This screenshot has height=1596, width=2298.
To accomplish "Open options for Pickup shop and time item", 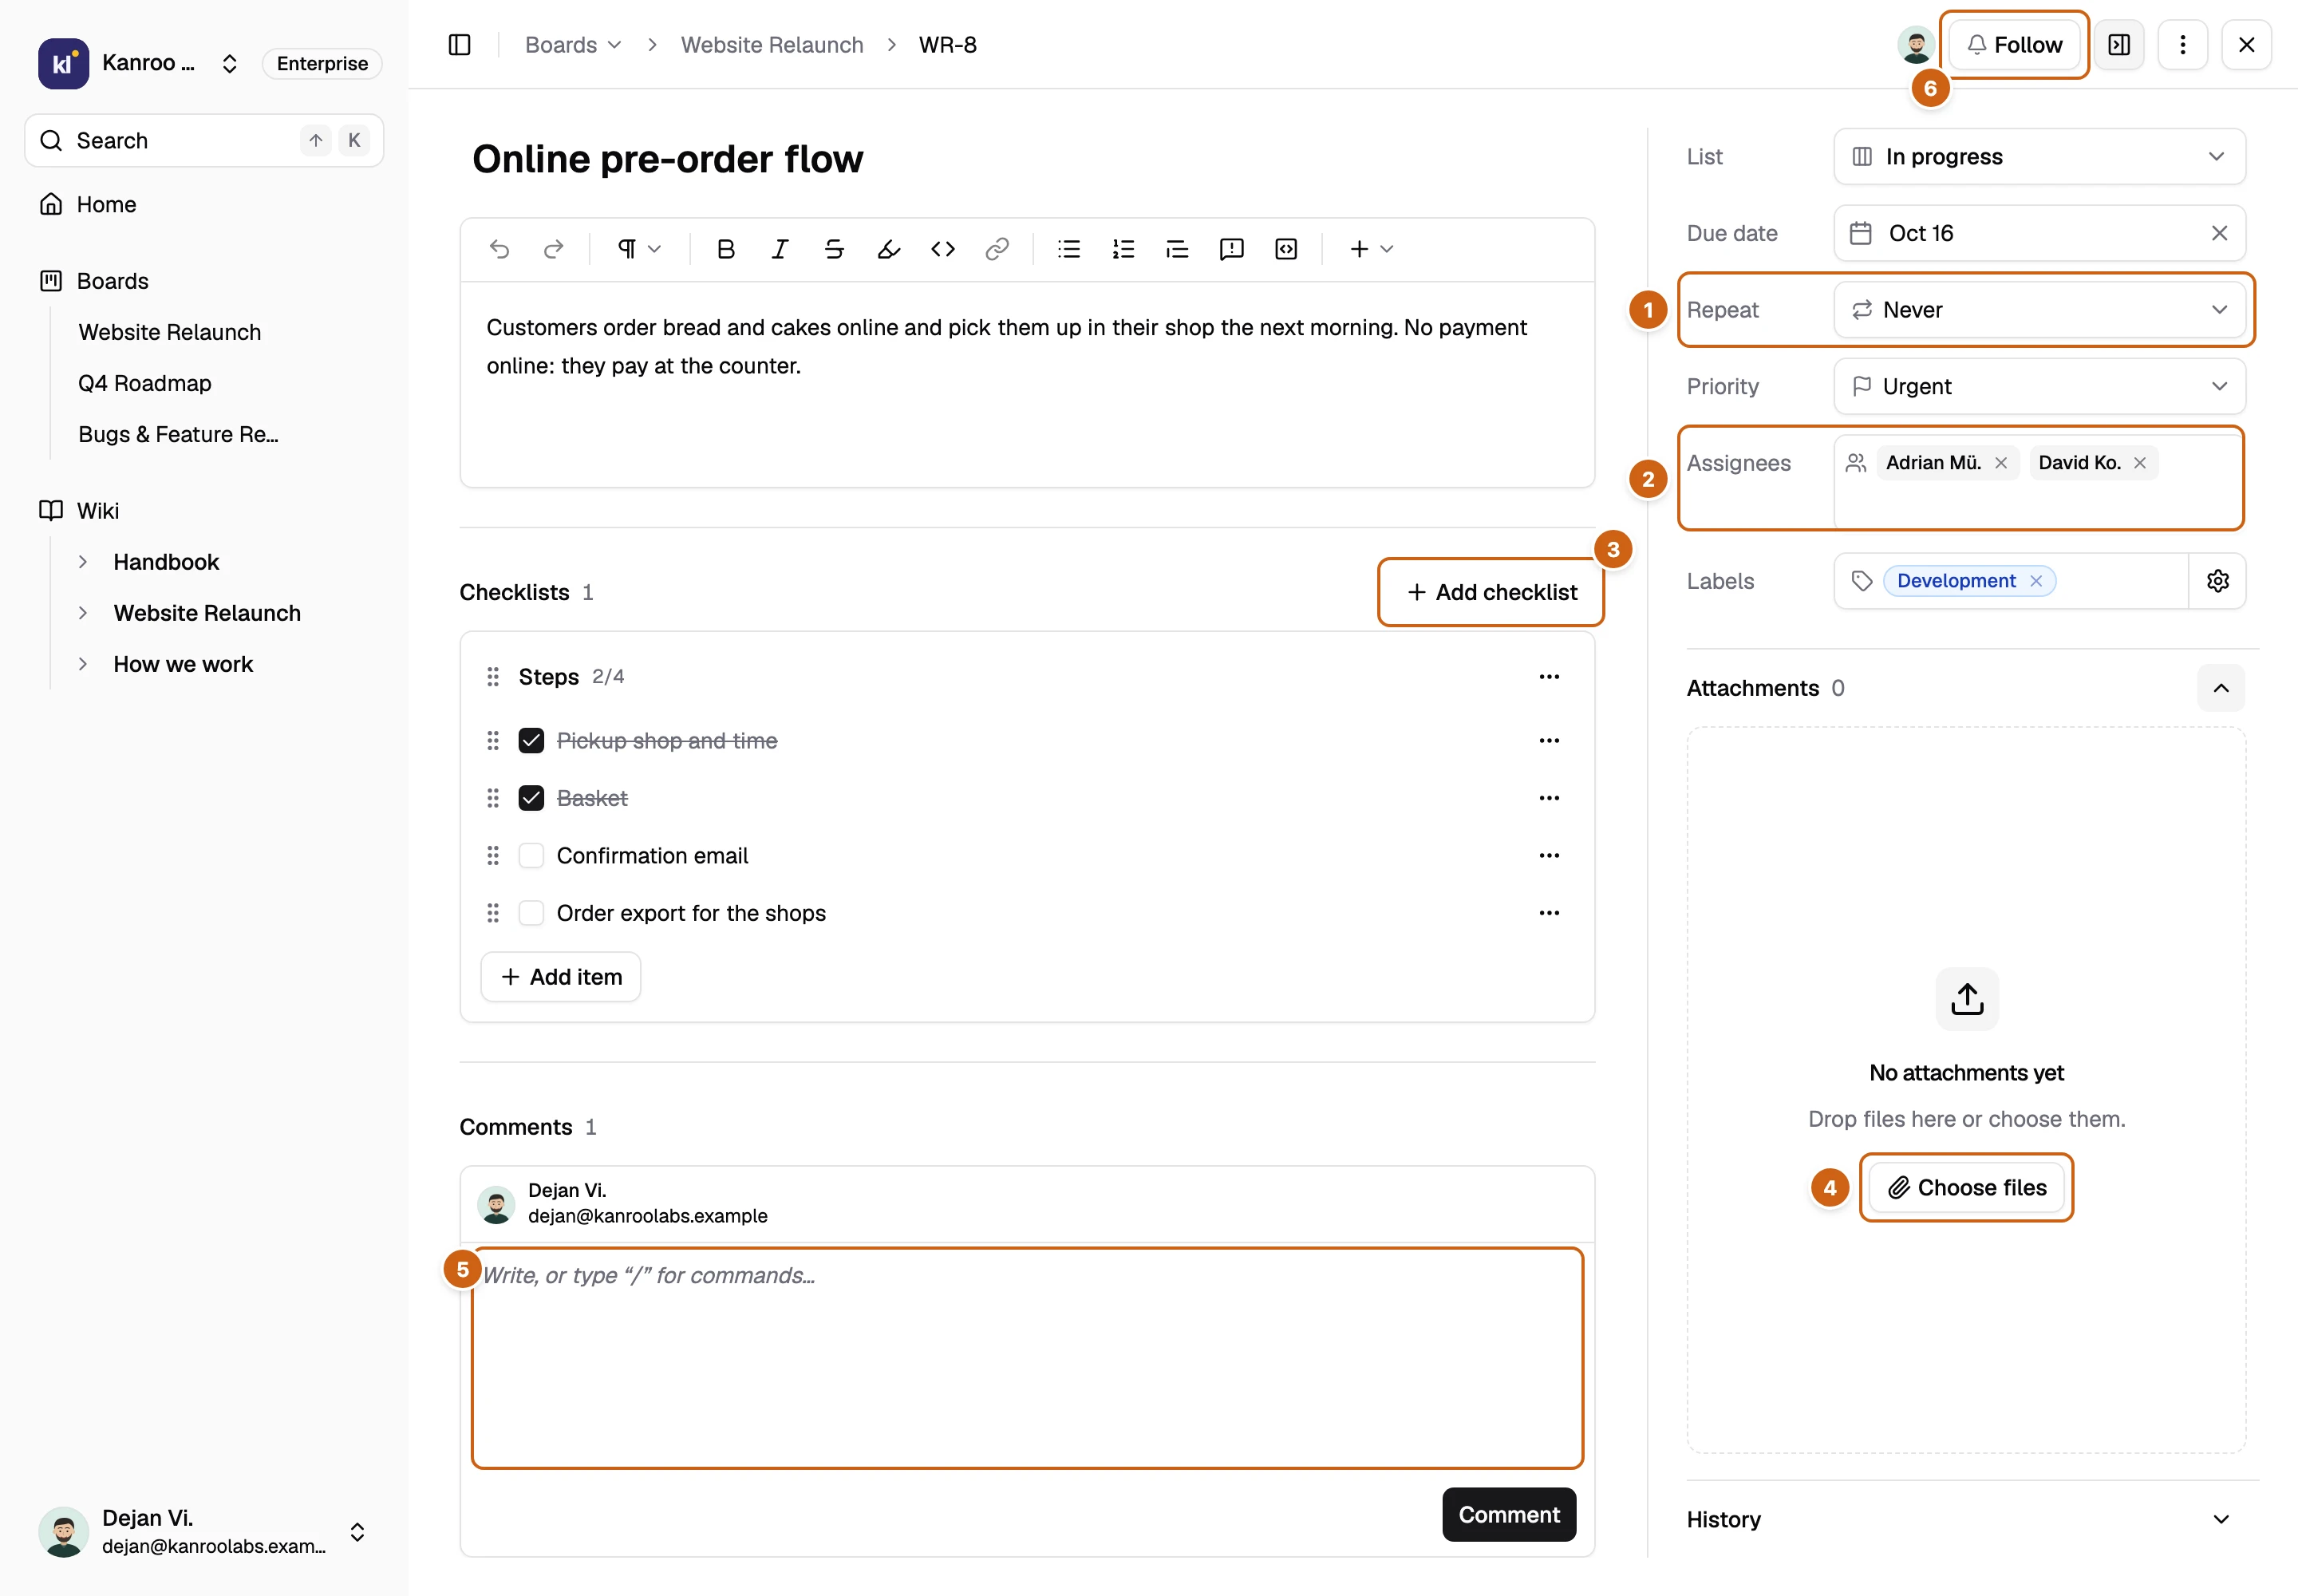I will point(1549,741).
